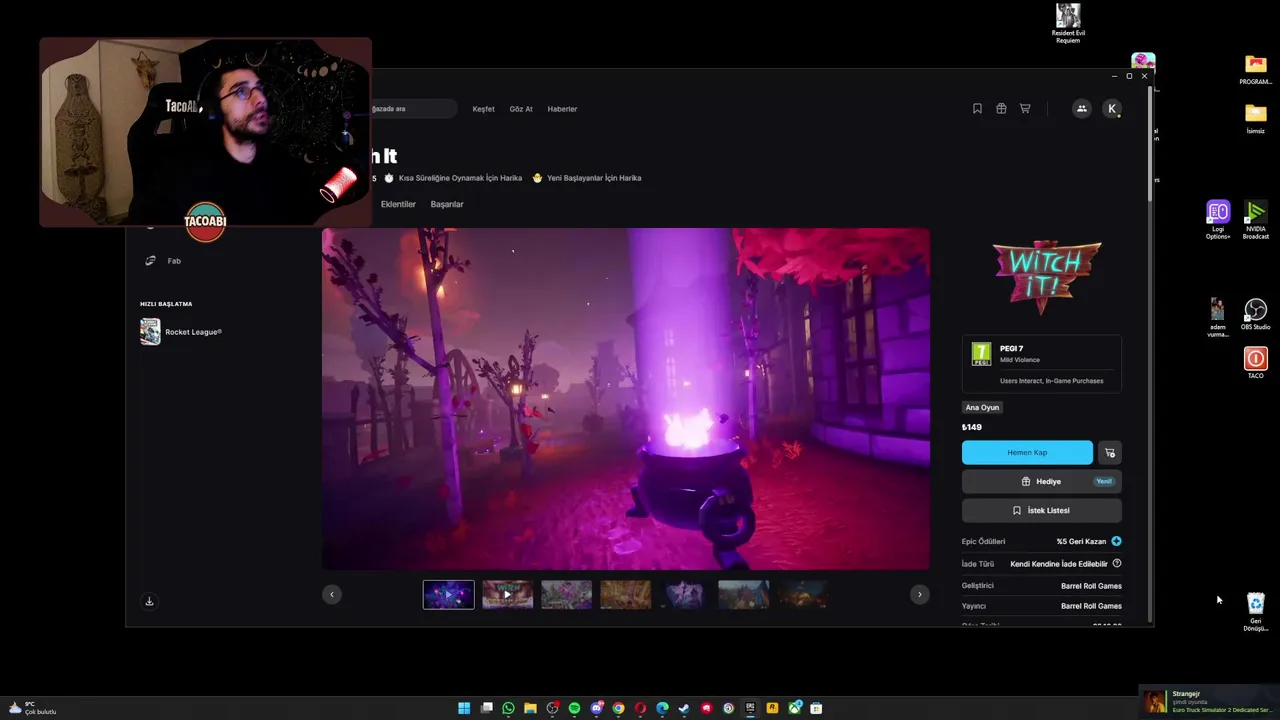Open the wishlist bookmark icon in the top bar
This screenshot has height=720, width=1280.
click(977, 109)
